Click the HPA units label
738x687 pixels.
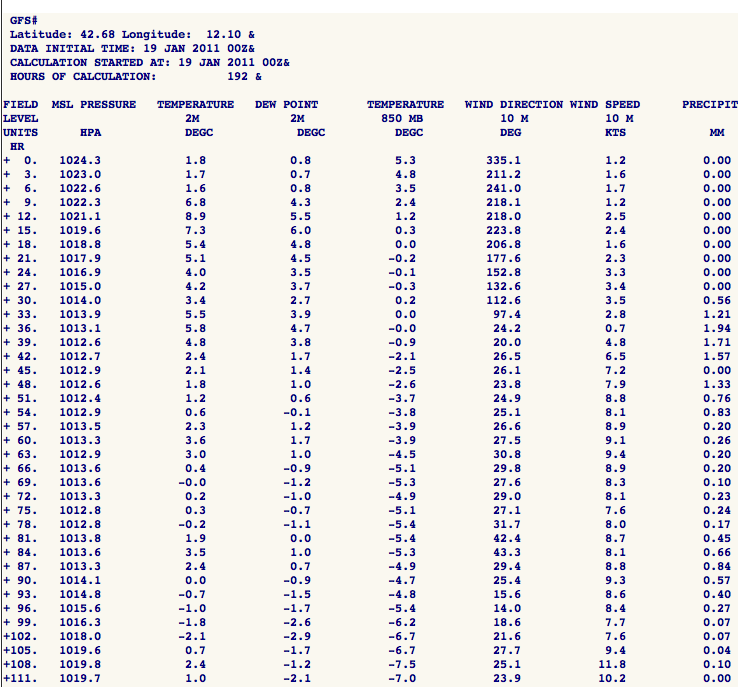[x=91, y=132]
